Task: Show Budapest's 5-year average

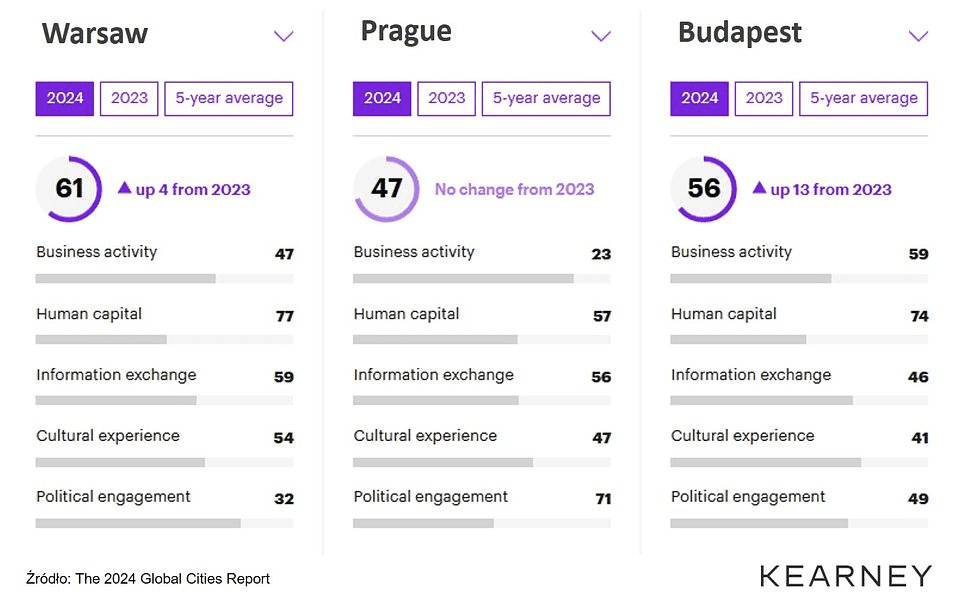Action: (864, 99)
